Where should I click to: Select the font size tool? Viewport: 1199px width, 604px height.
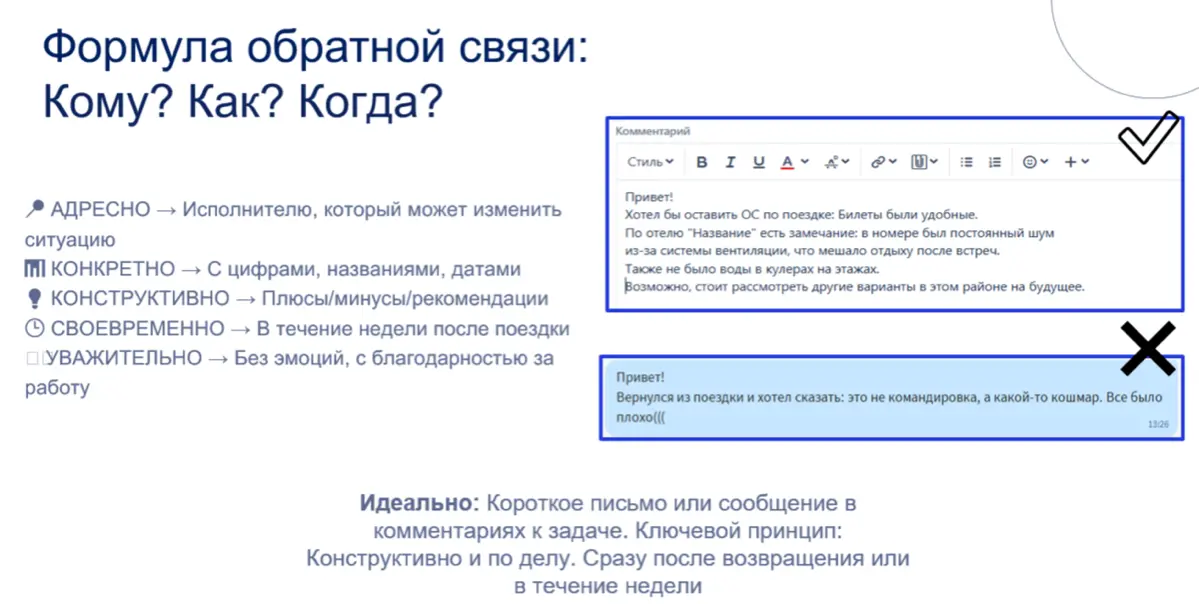click(x=831, y=161)
